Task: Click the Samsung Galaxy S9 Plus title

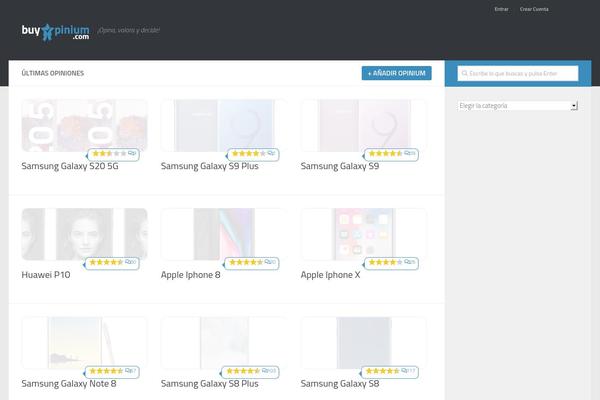Action: click(x=210, y=166)
